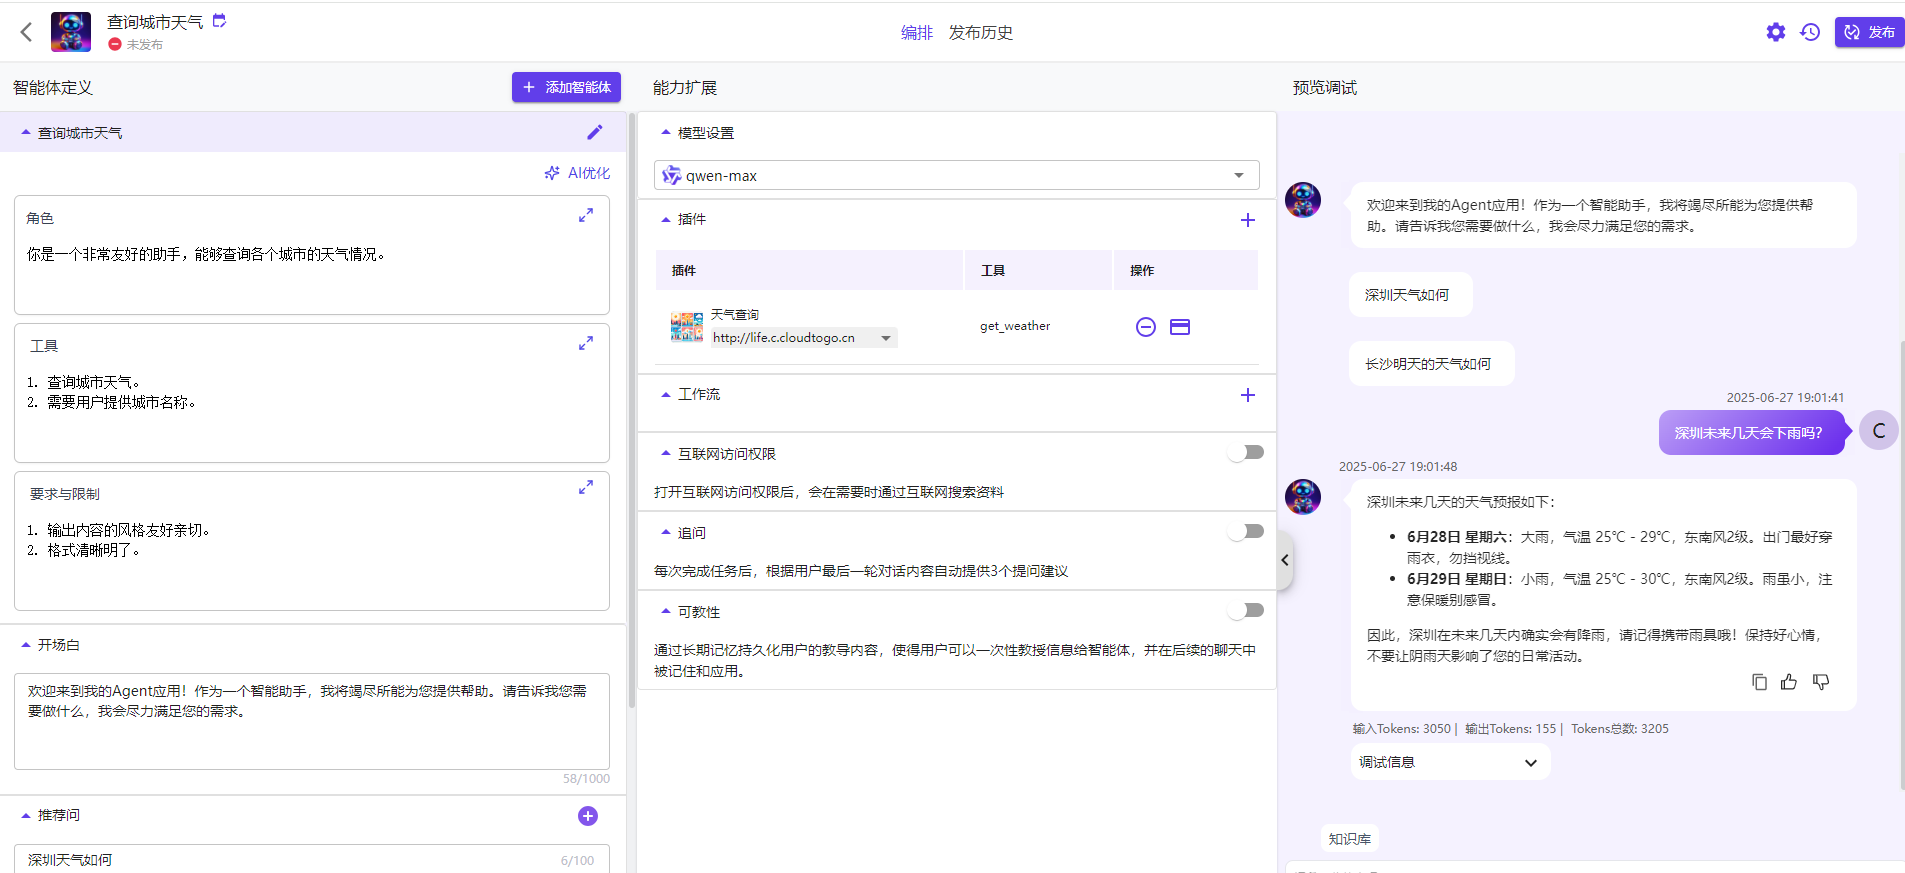Edit the 查询城市天气 agent name with pencil

tap(595, 132)
